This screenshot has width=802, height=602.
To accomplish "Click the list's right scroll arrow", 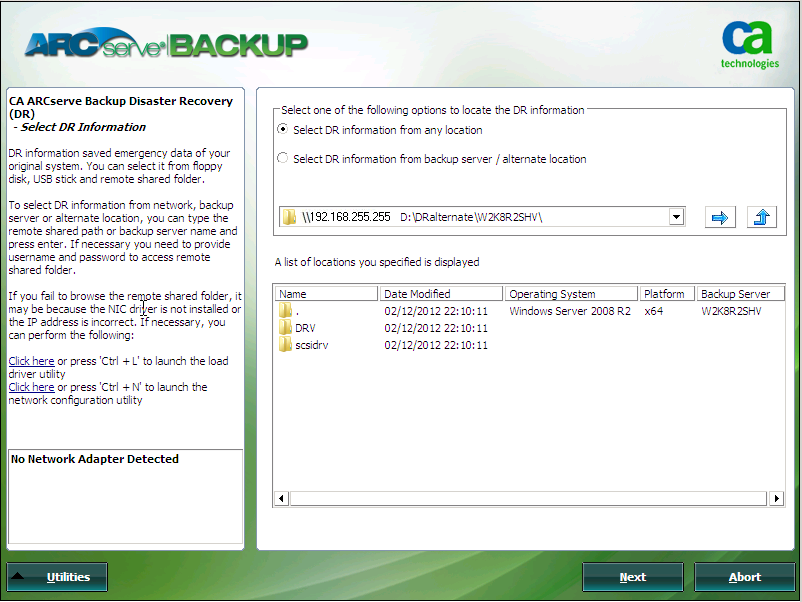I will pyautogui.click(x=776, y=498).
